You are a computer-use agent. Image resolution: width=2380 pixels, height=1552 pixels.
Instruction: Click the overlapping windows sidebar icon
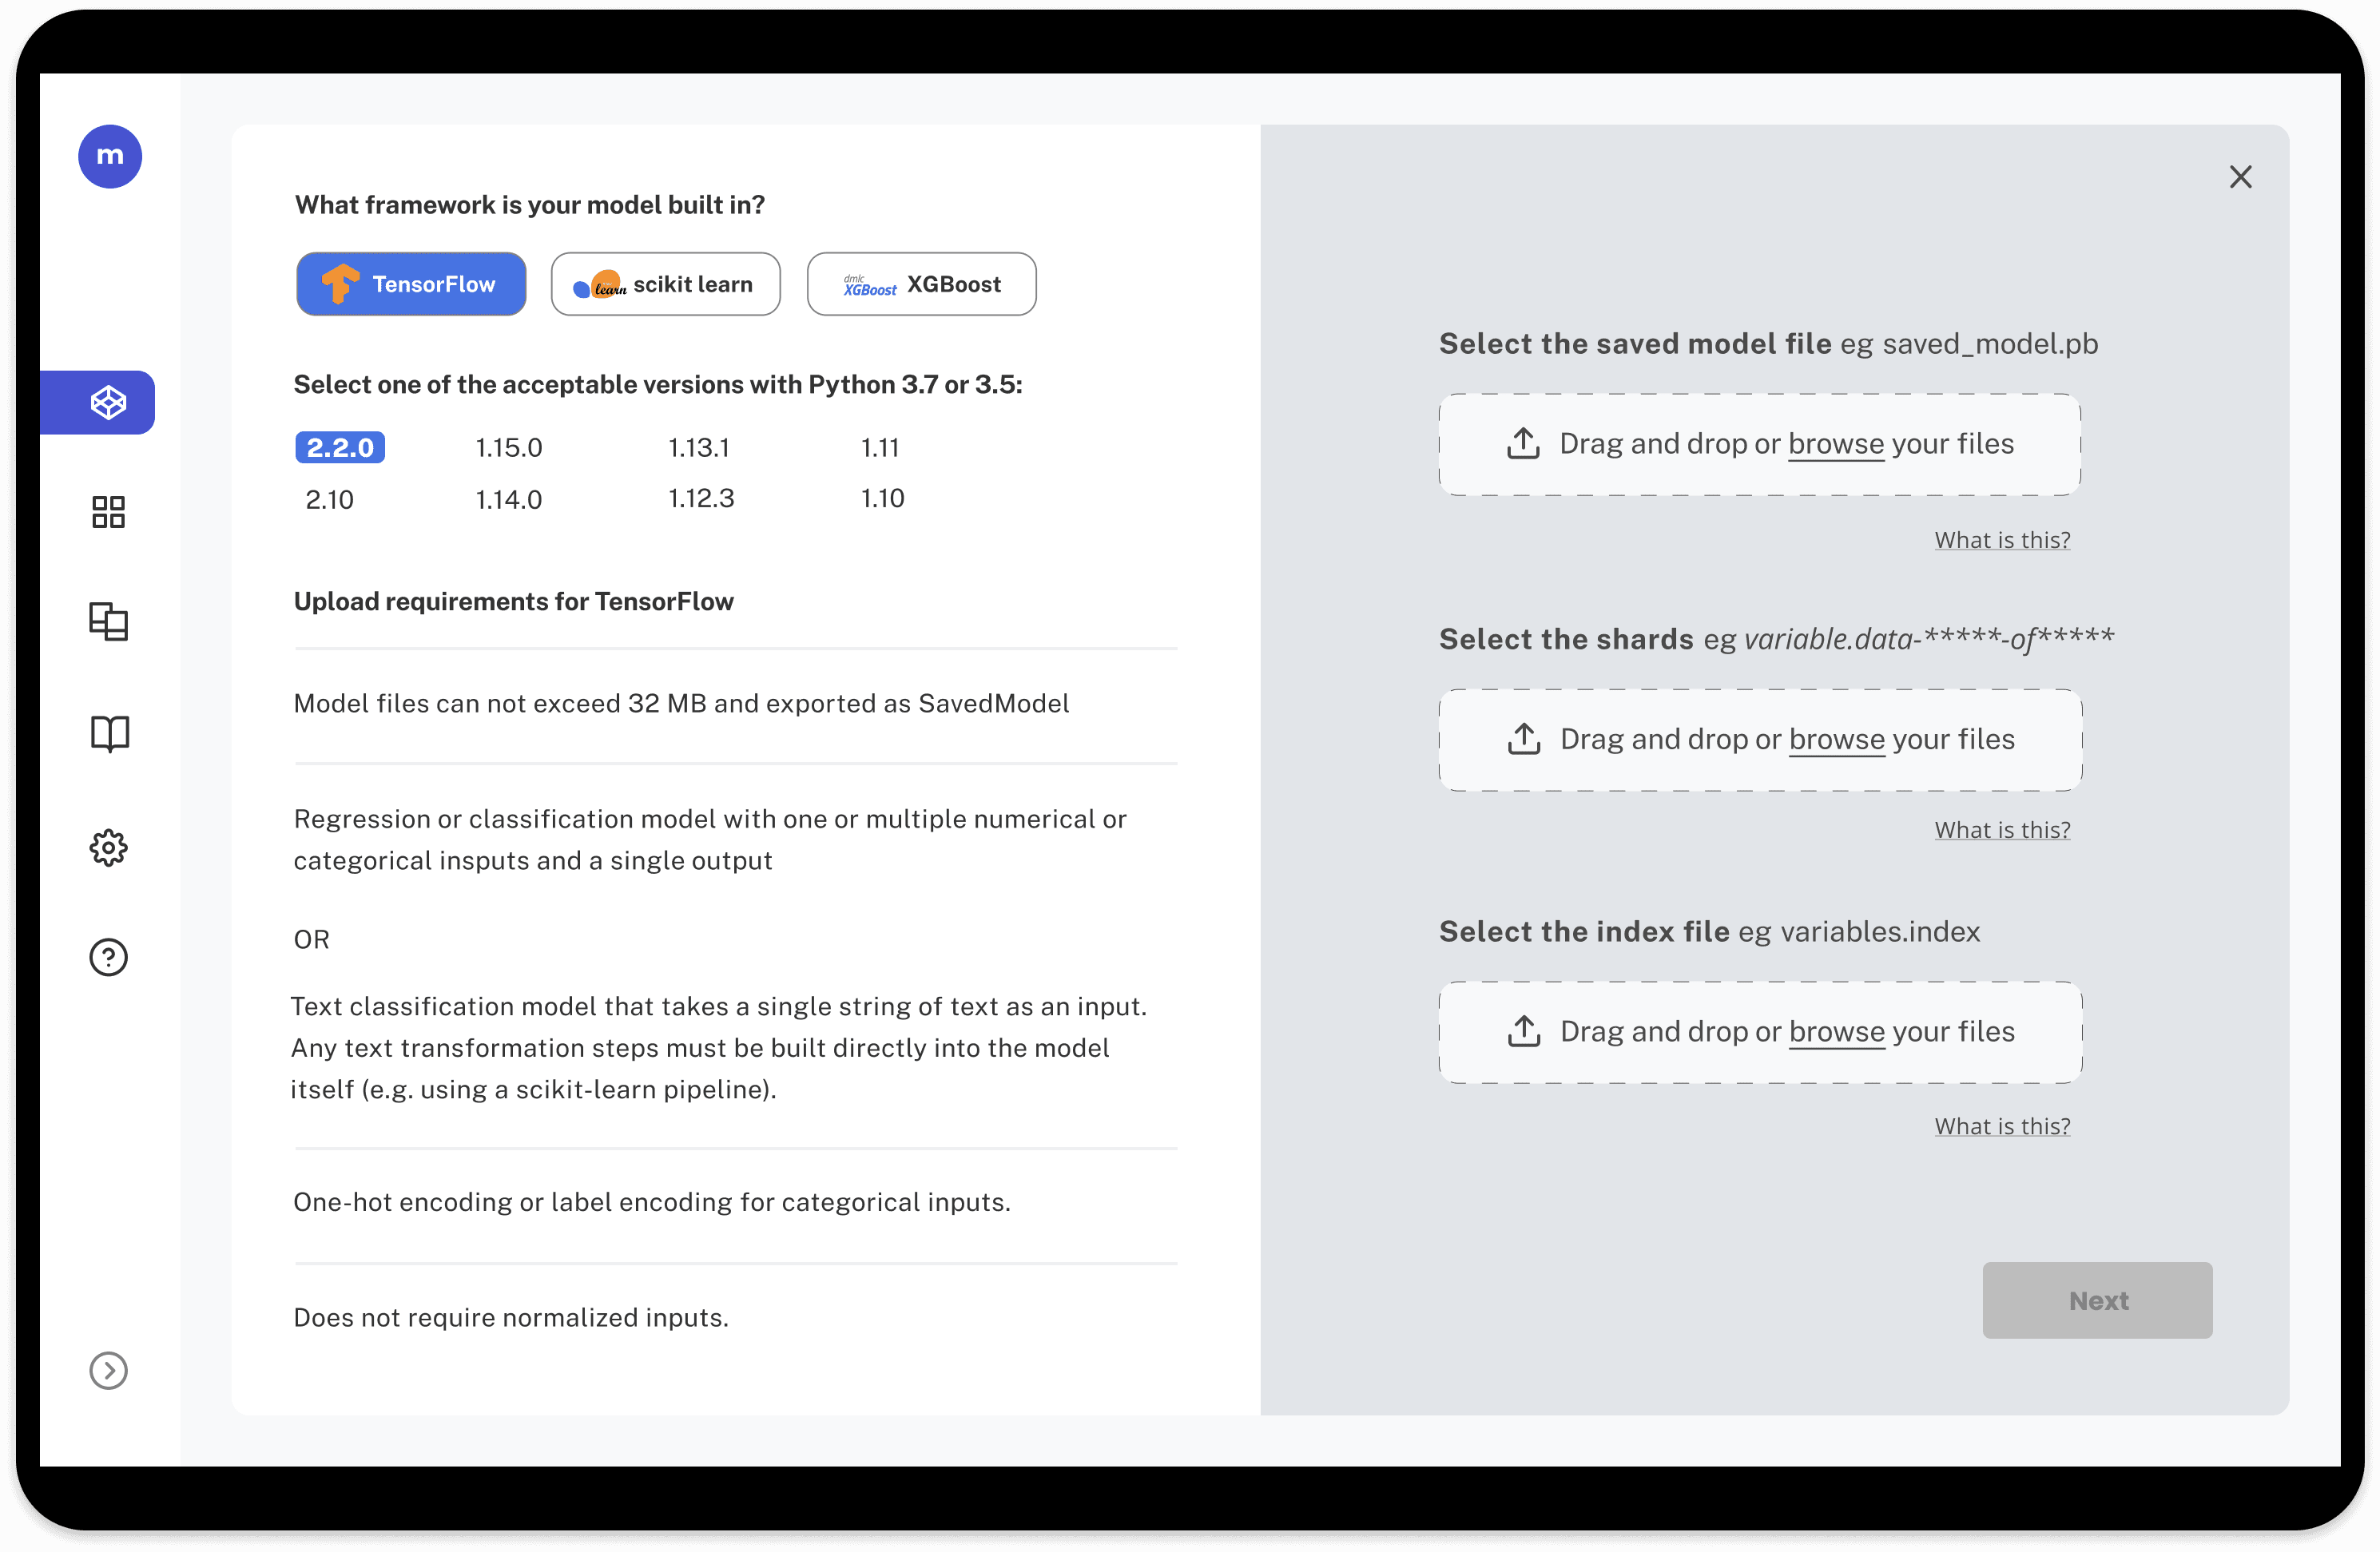coord(108,621)
